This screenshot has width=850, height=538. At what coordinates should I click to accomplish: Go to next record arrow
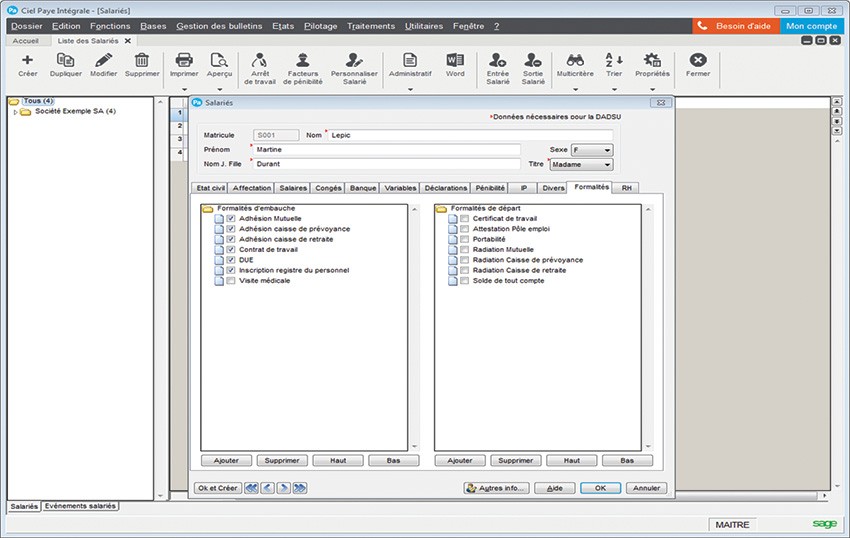(284, 488)
